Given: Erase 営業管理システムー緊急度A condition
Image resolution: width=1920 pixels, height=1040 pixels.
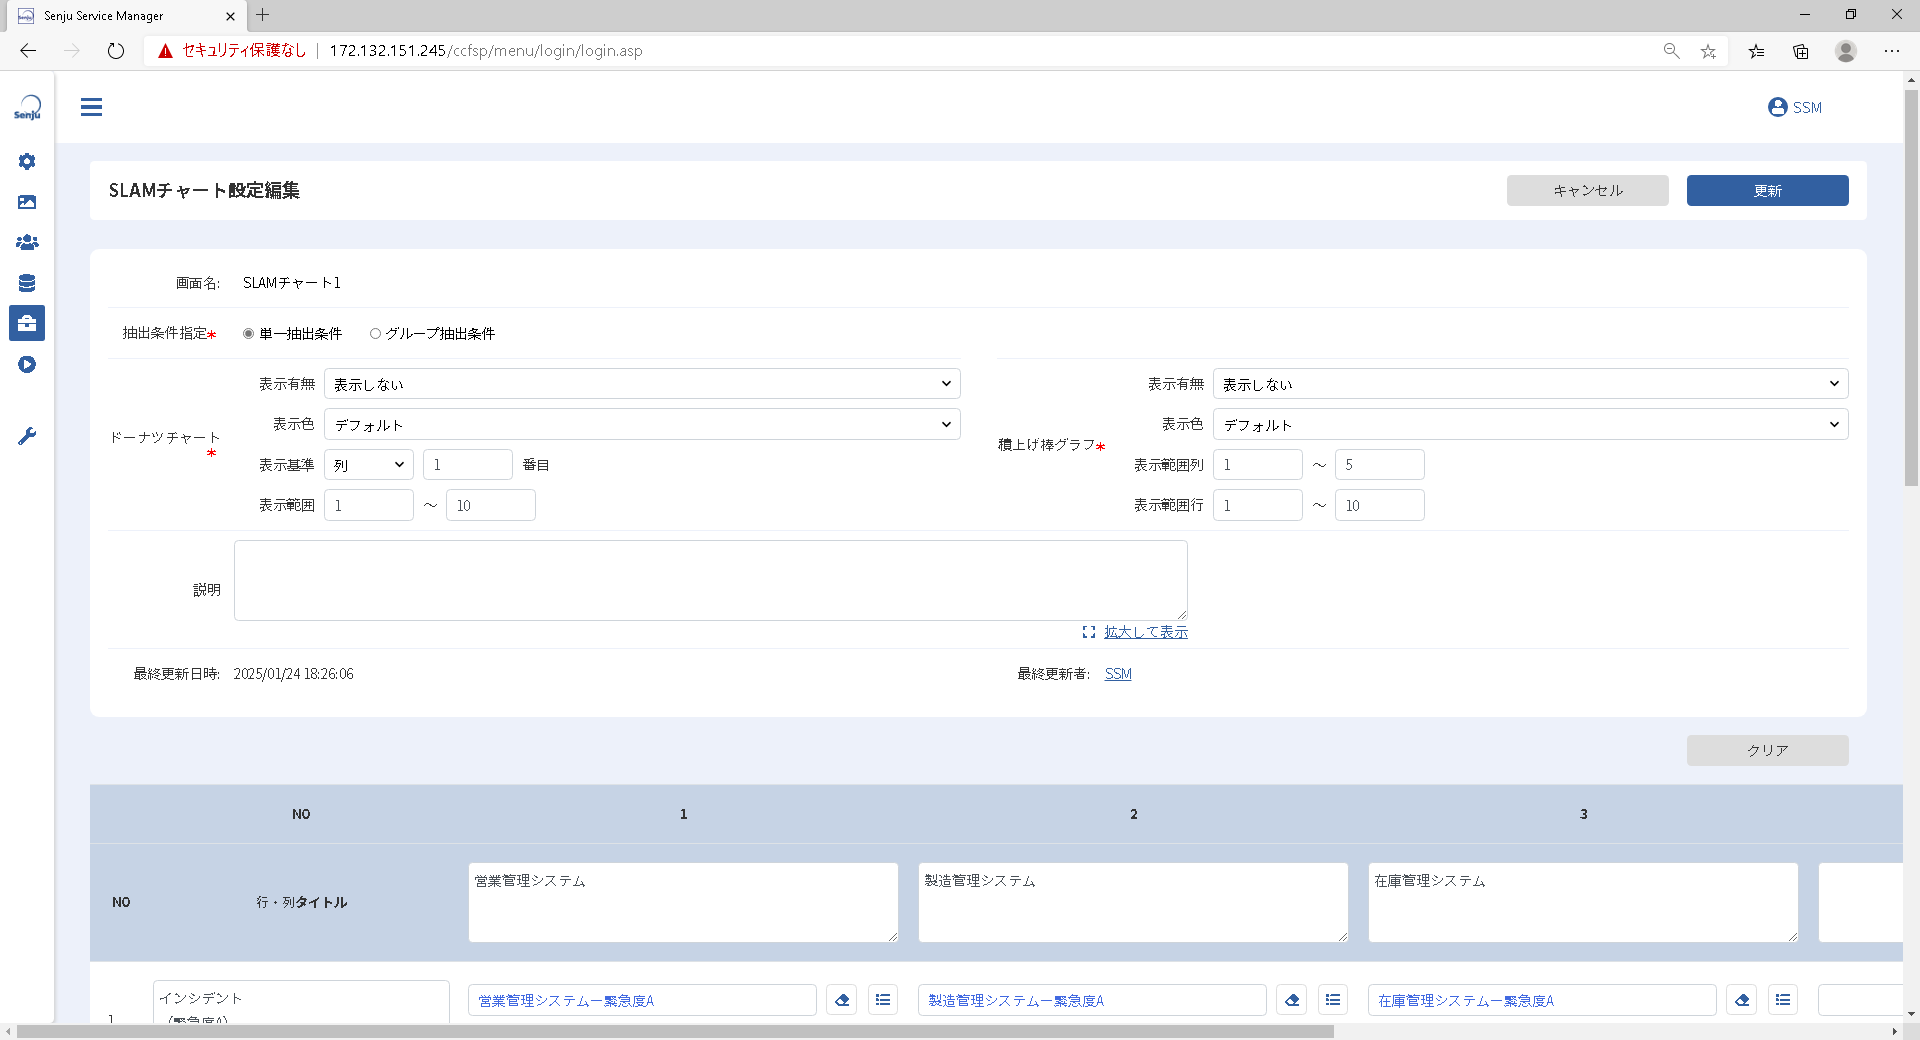Looking at the screenshot, I should (x=842, y=1000).
